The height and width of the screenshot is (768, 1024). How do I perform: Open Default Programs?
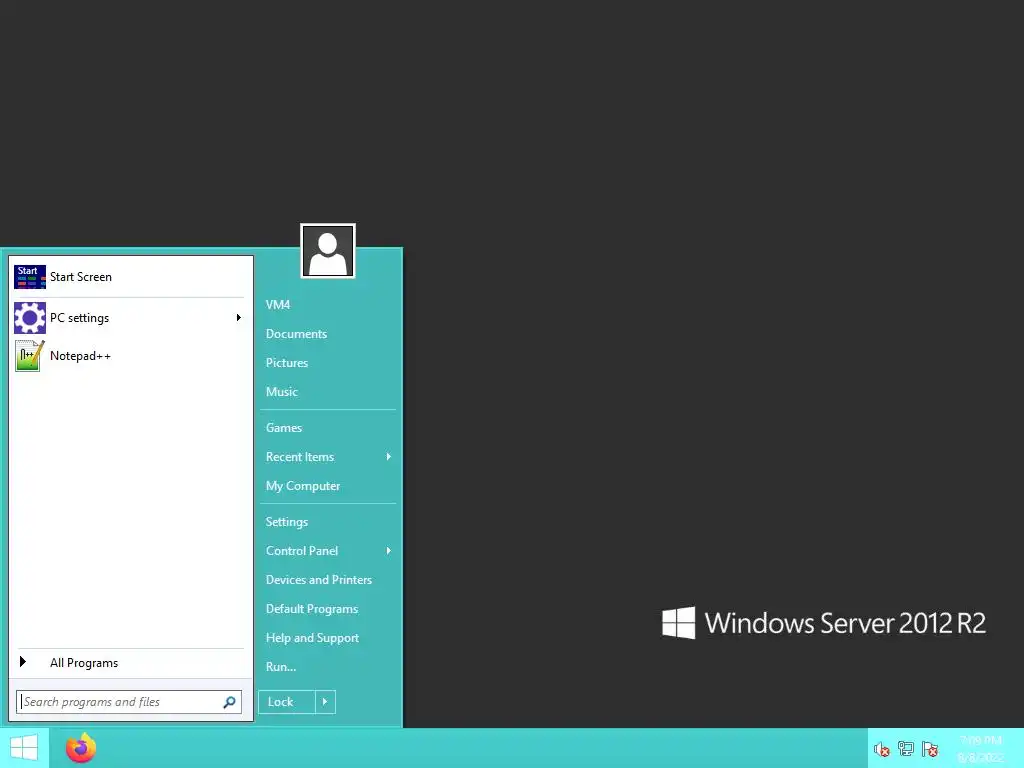pos(312,609)
